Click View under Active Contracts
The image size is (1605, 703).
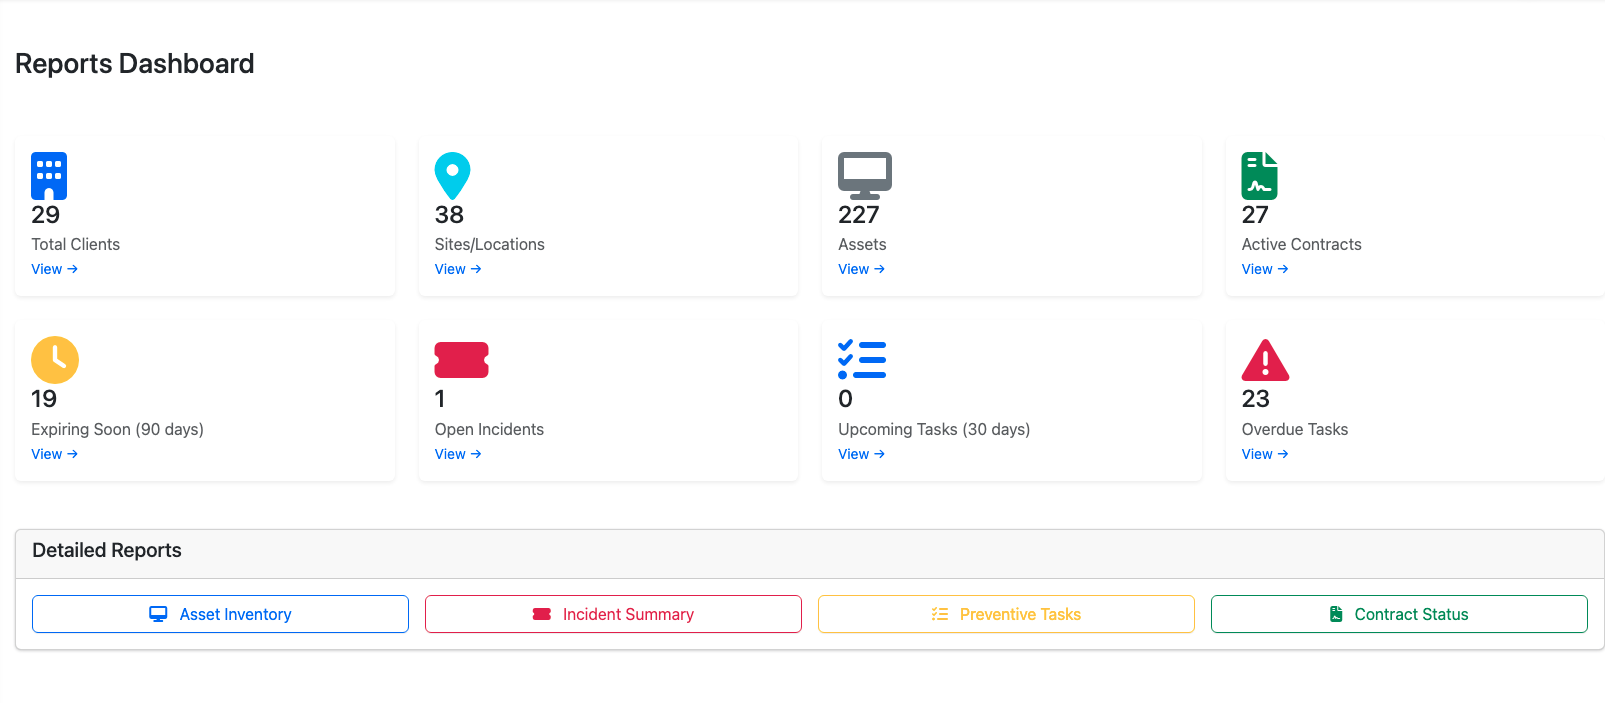pos(1264,268)
